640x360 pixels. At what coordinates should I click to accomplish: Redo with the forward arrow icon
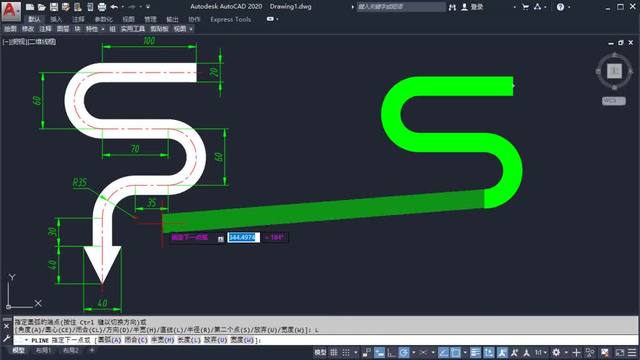coord(132,7)
